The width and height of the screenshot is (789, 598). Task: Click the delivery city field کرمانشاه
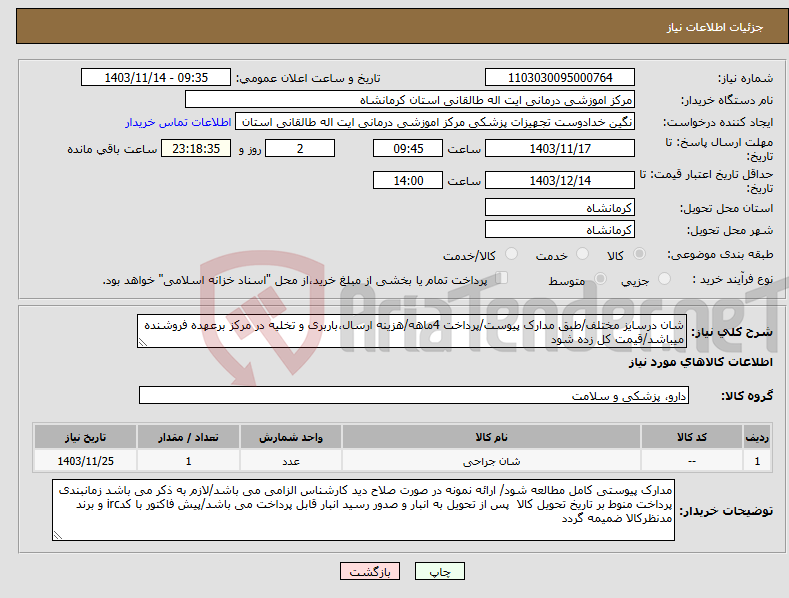tap(560, 230)
